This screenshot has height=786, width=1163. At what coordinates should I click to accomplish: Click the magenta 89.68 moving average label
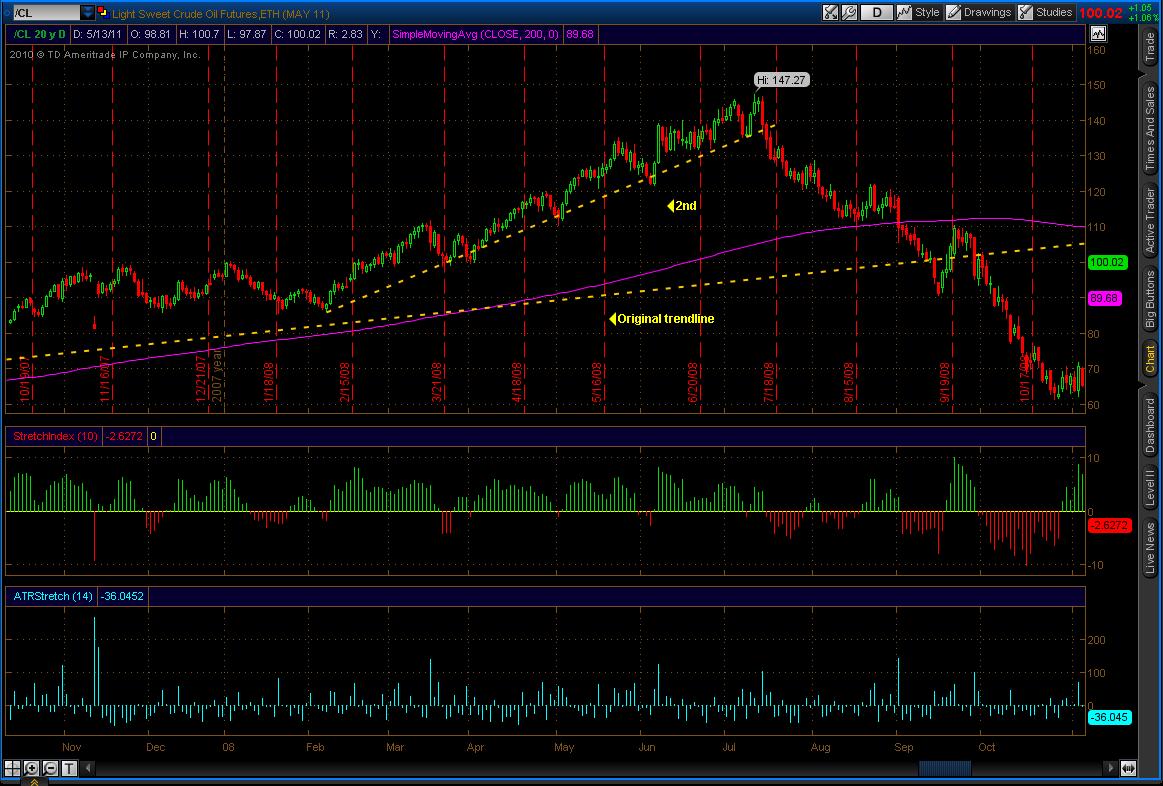[1104, 298]
